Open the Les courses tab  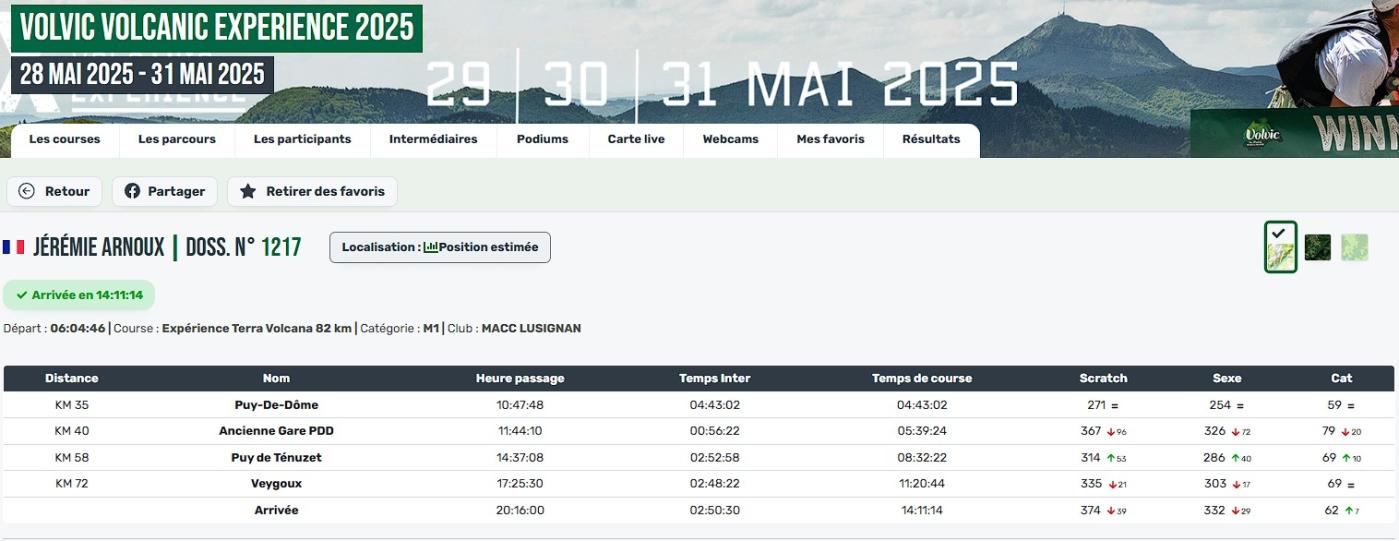[65, 140]
